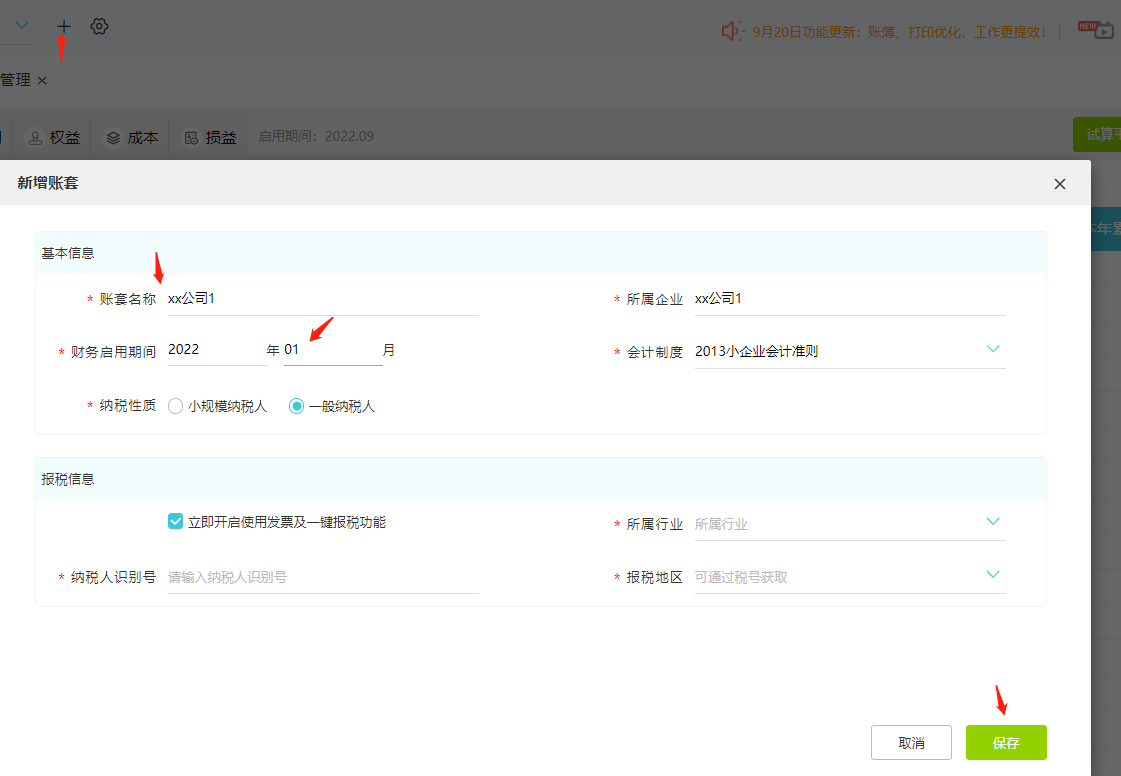Open the 会计制度 dropdown

click(850, 351)
